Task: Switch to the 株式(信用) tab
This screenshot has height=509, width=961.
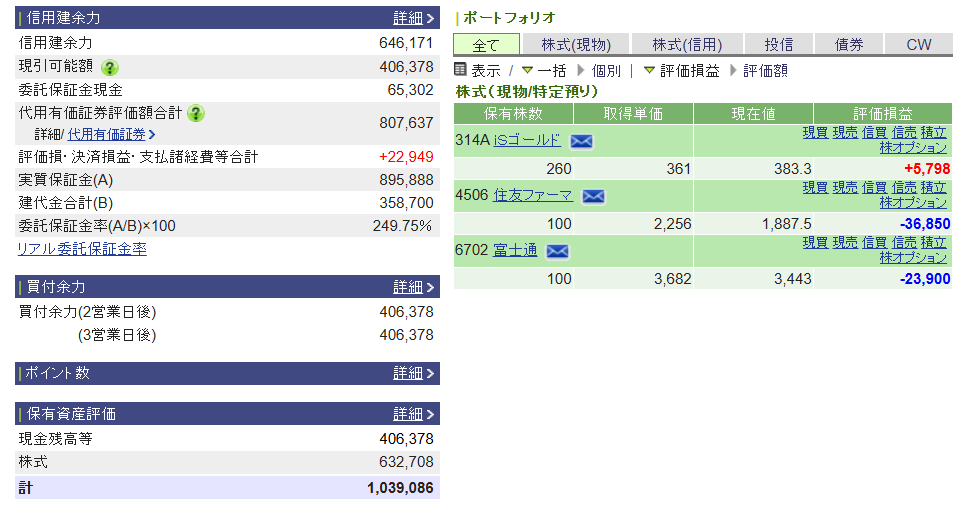Action: point(687,45)
